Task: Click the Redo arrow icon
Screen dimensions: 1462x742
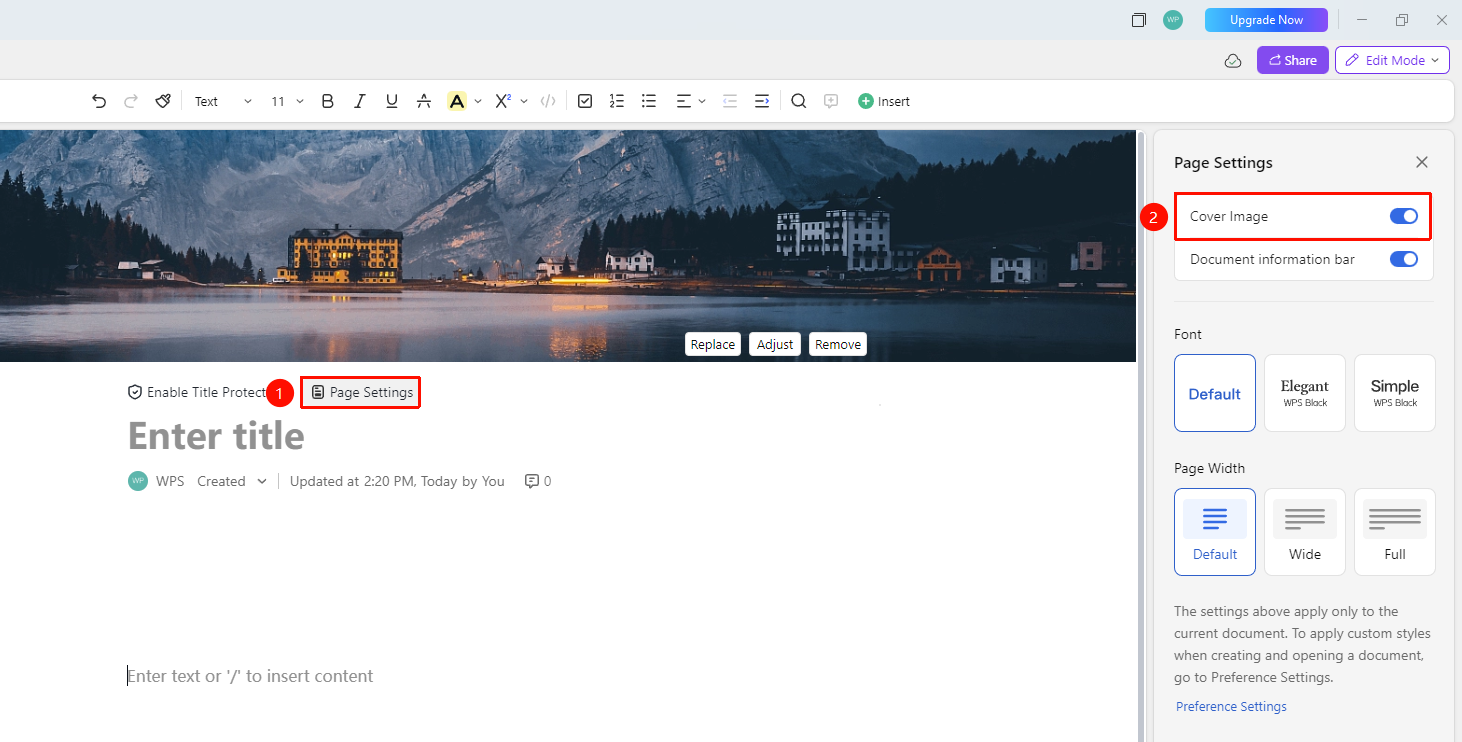Action: click(131, 101)
